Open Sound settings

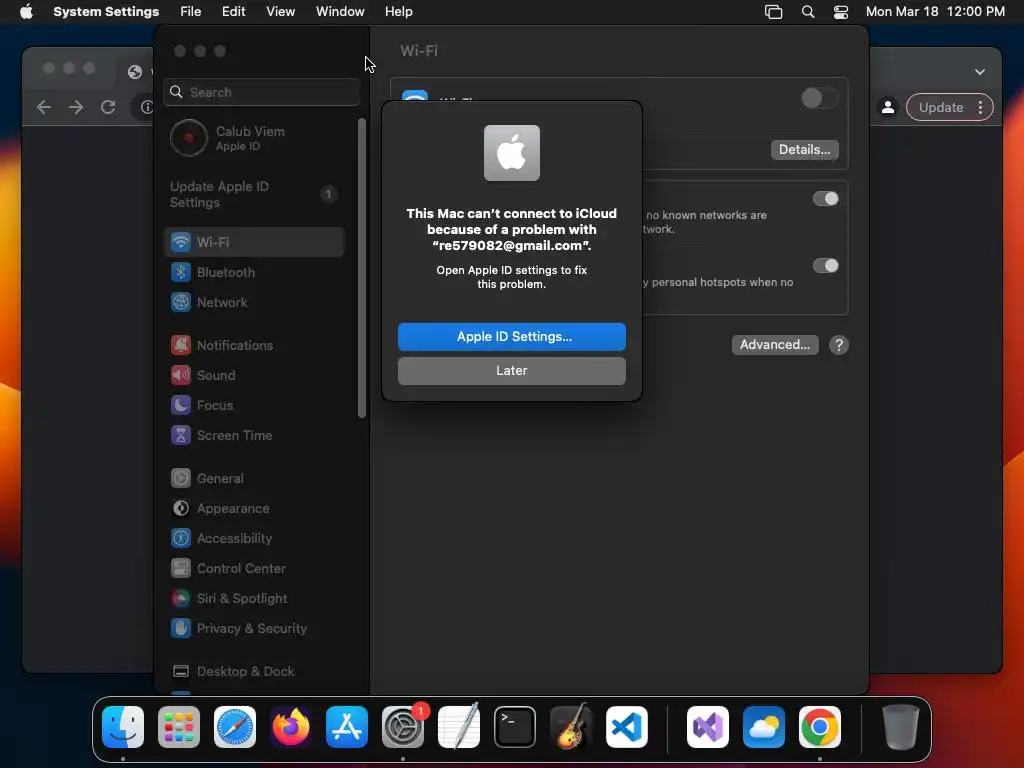point(253,376)
